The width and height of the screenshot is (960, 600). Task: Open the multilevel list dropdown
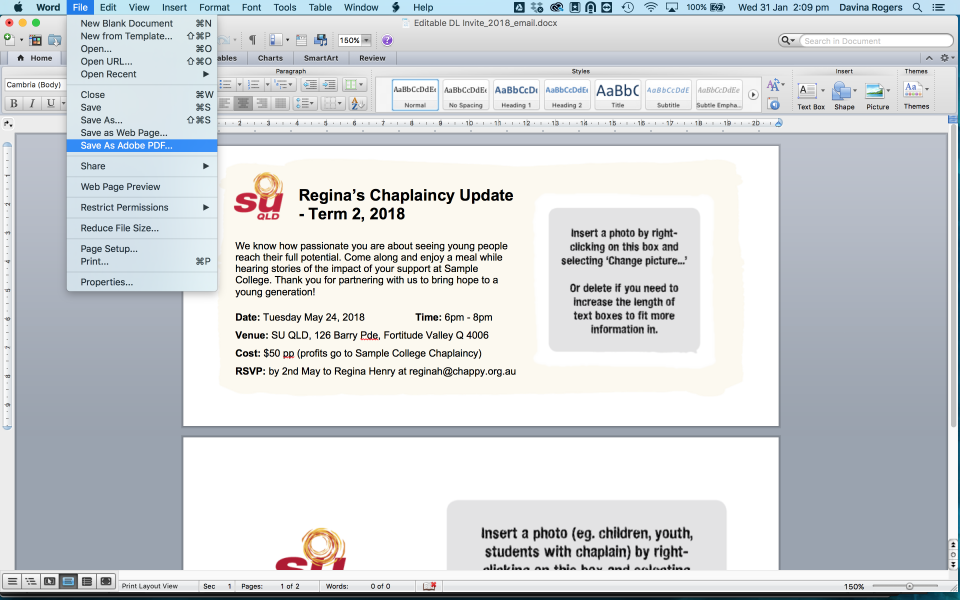click(282, 84)
